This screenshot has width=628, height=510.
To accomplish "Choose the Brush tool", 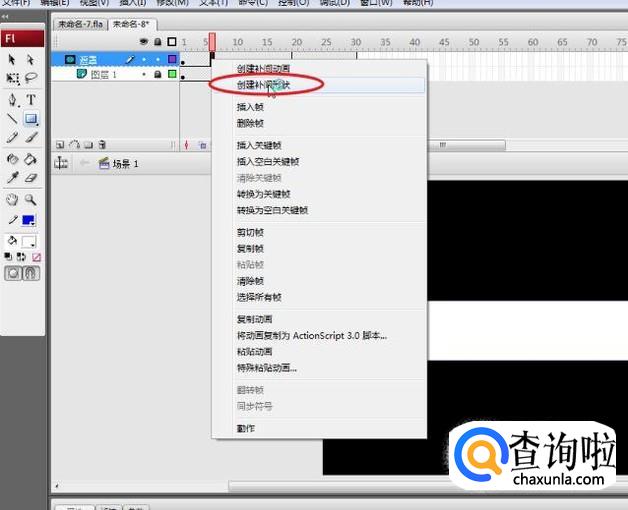I will 31,137.
